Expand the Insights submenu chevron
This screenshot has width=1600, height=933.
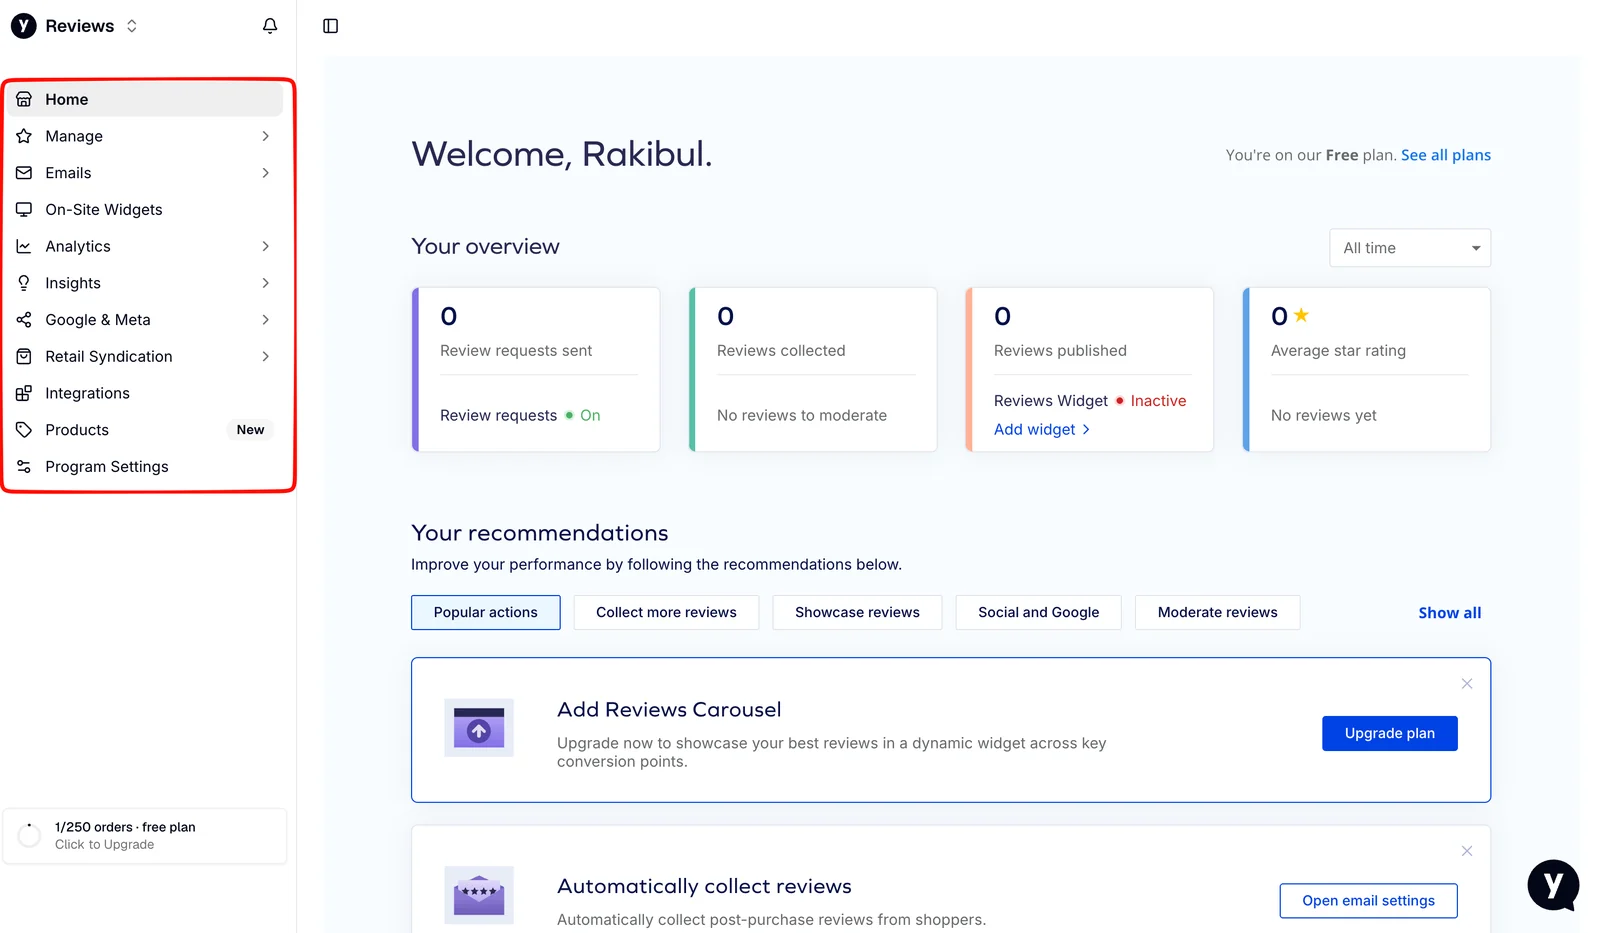[266, 283]
